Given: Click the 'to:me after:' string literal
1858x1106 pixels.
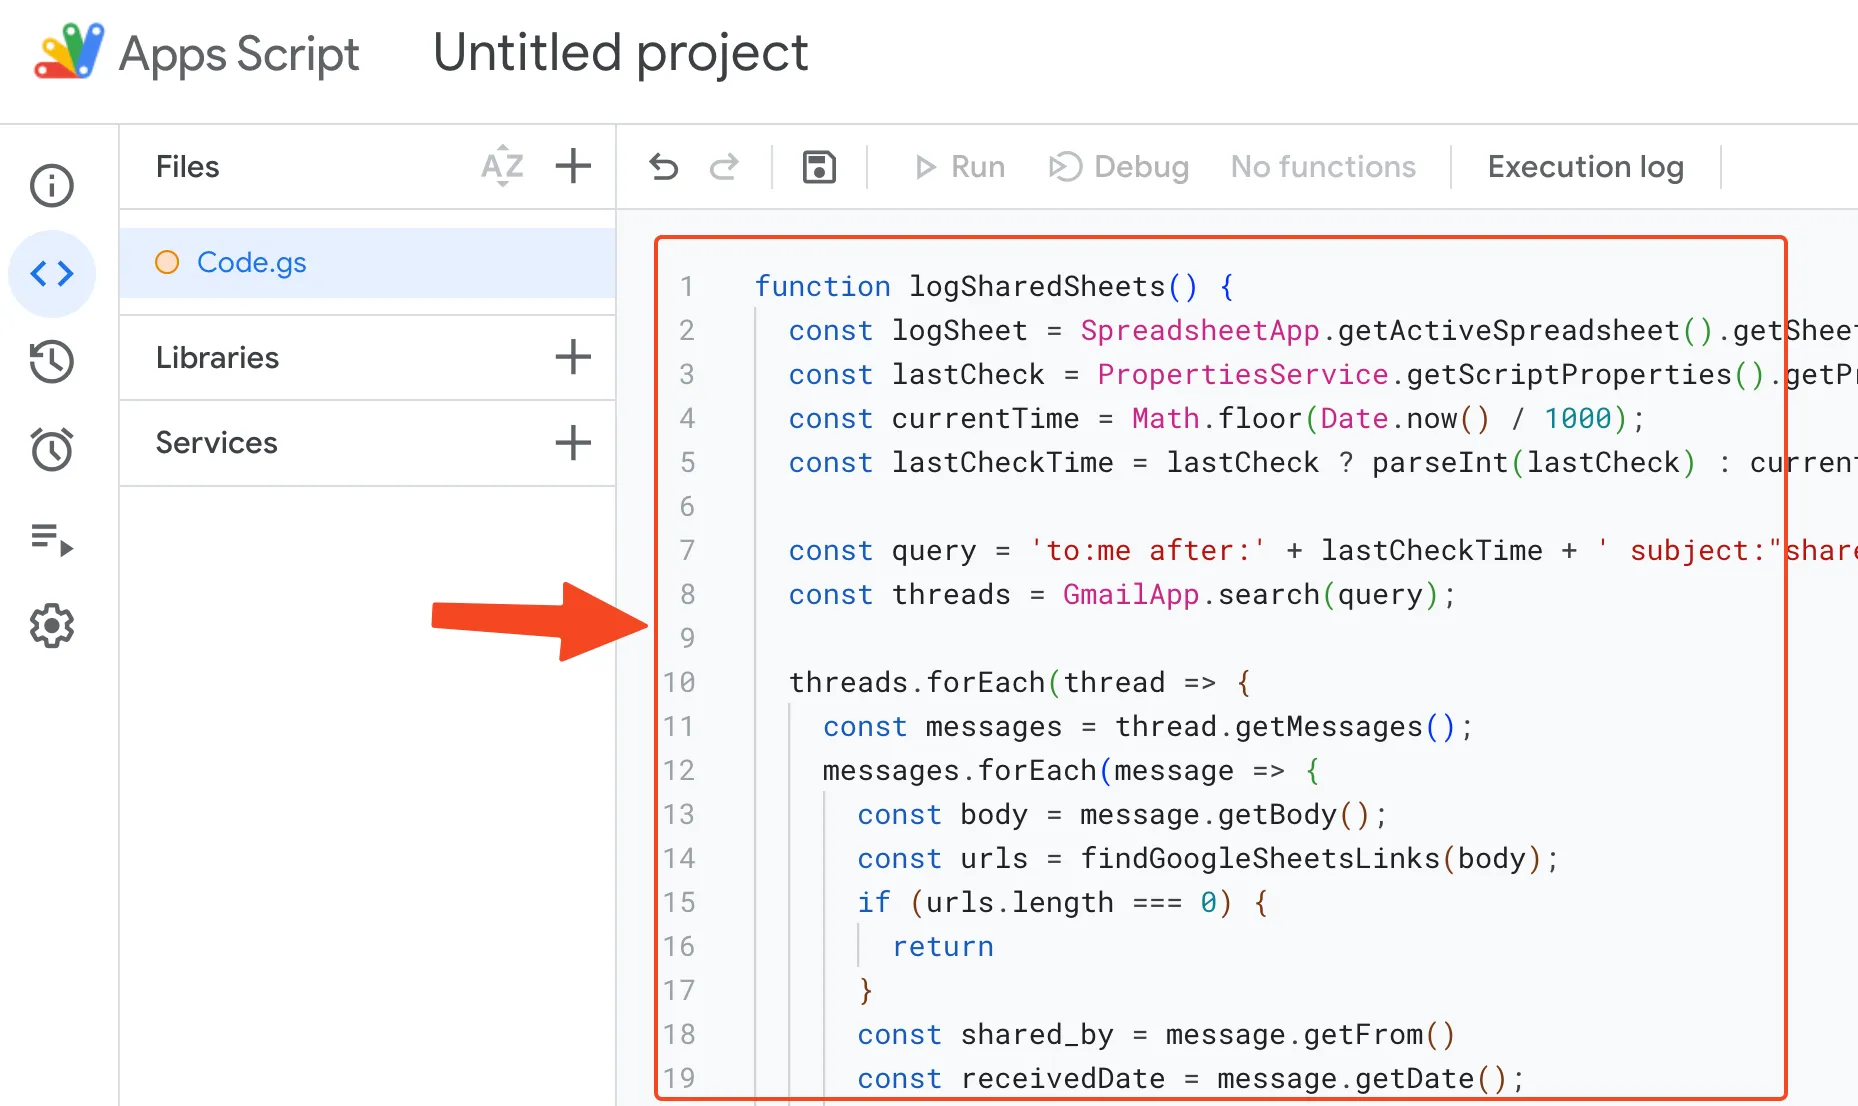Looking at the screenshot, I should tap(1149, 551).
